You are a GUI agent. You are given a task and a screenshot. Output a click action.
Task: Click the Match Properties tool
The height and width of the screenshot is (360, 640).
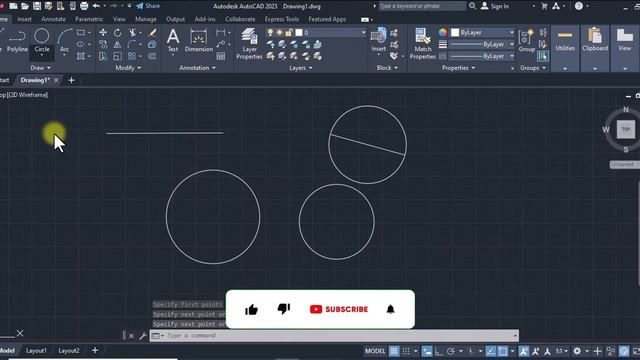point(423,44)
